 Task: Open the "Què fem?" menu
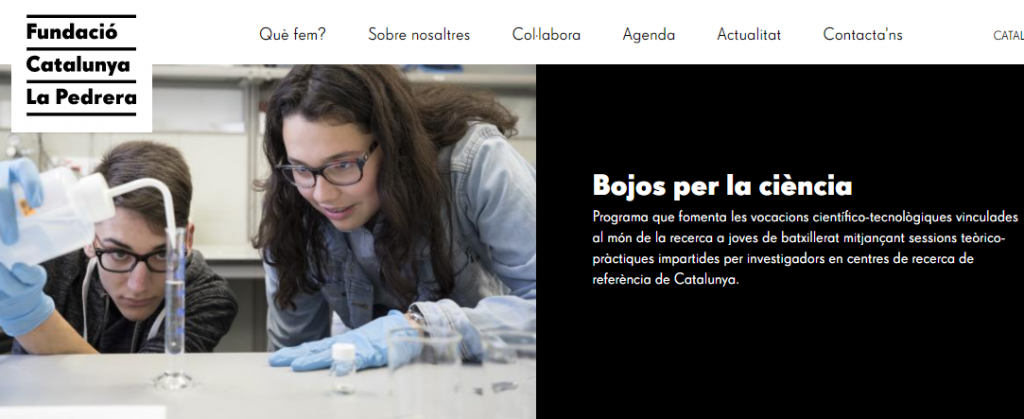pyautogui.click(x=292, y=35)
